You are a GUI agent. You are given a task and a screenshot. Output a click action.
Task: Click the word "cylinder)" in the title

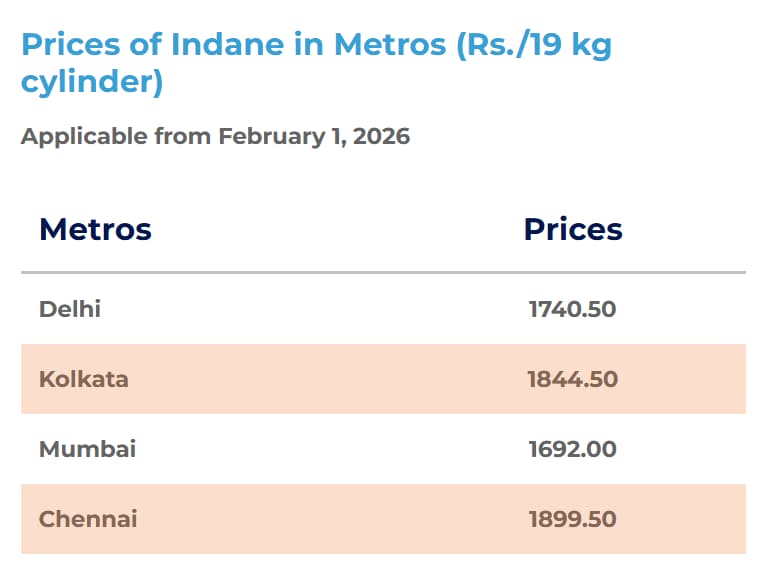click(92, 82)
